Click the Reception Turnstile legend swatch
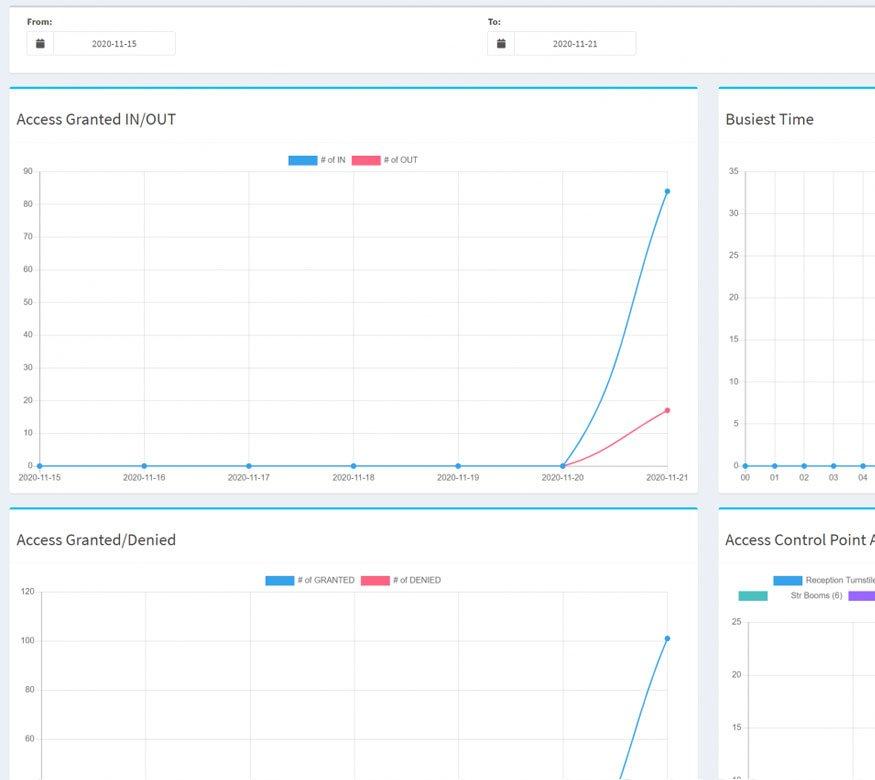The width and height of the screenshot is (875, 780). 790,578
